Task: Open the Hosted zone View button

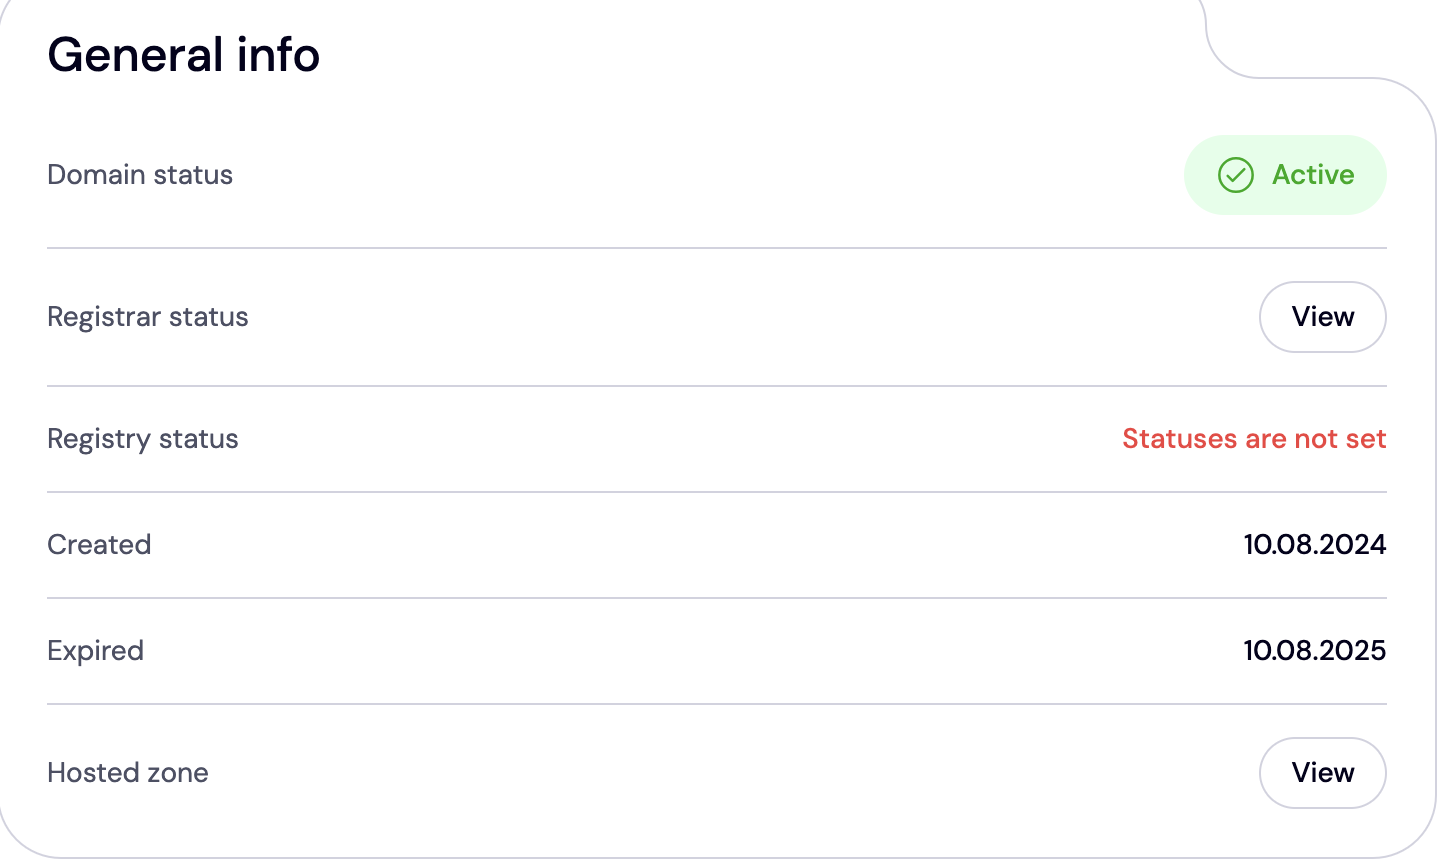Action: click(1322, 773)
